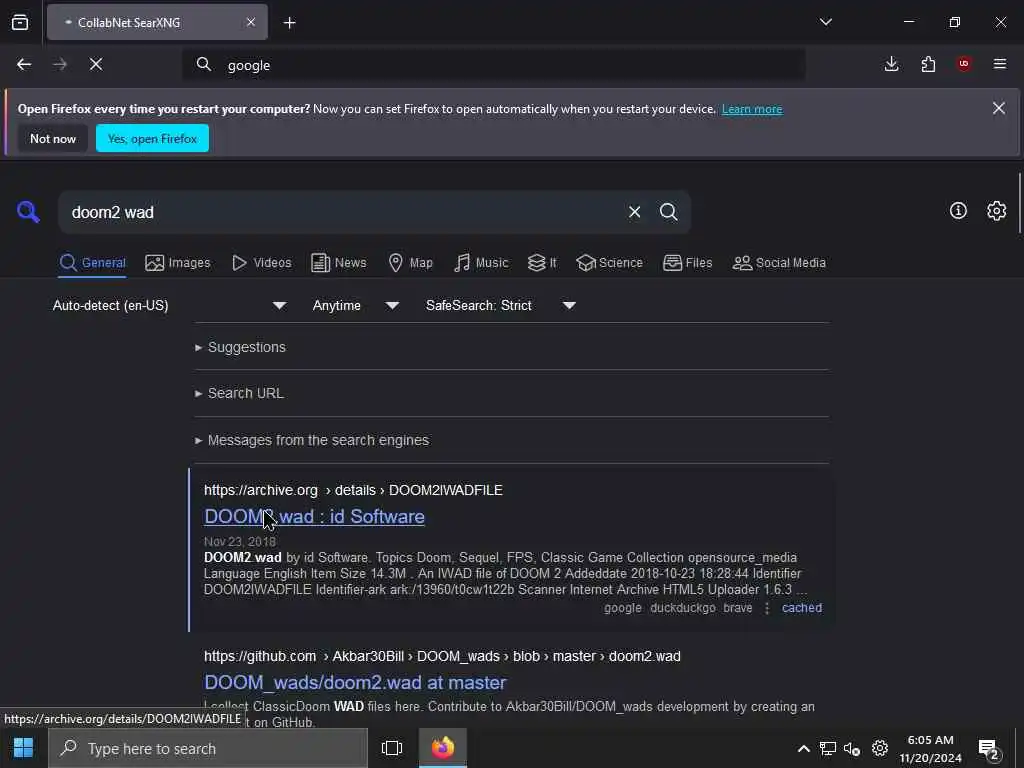1024x768 pixels.
Task: Open the extensions puzzle icon
Action: (x=928, y=64)
